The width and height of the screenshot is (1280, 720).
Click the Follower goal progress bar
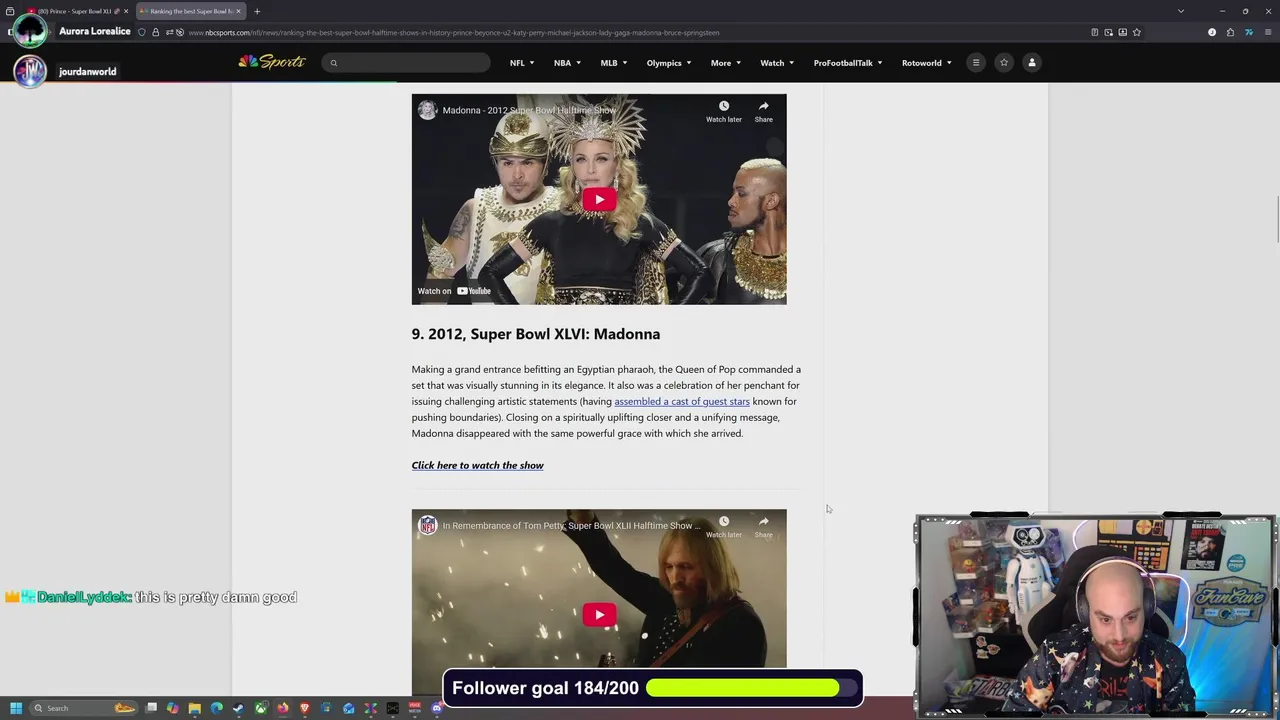tap(751, 688)
